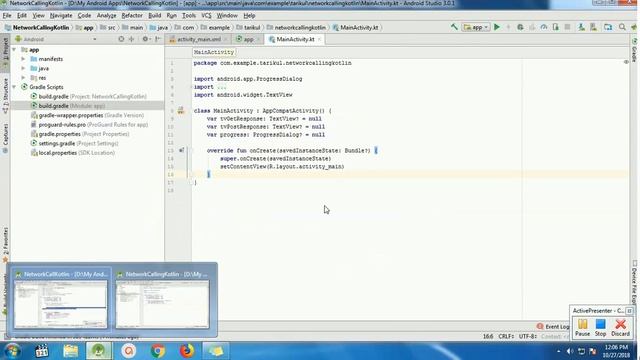Select local.properties file
640x360 pixels.
(73, 153)
